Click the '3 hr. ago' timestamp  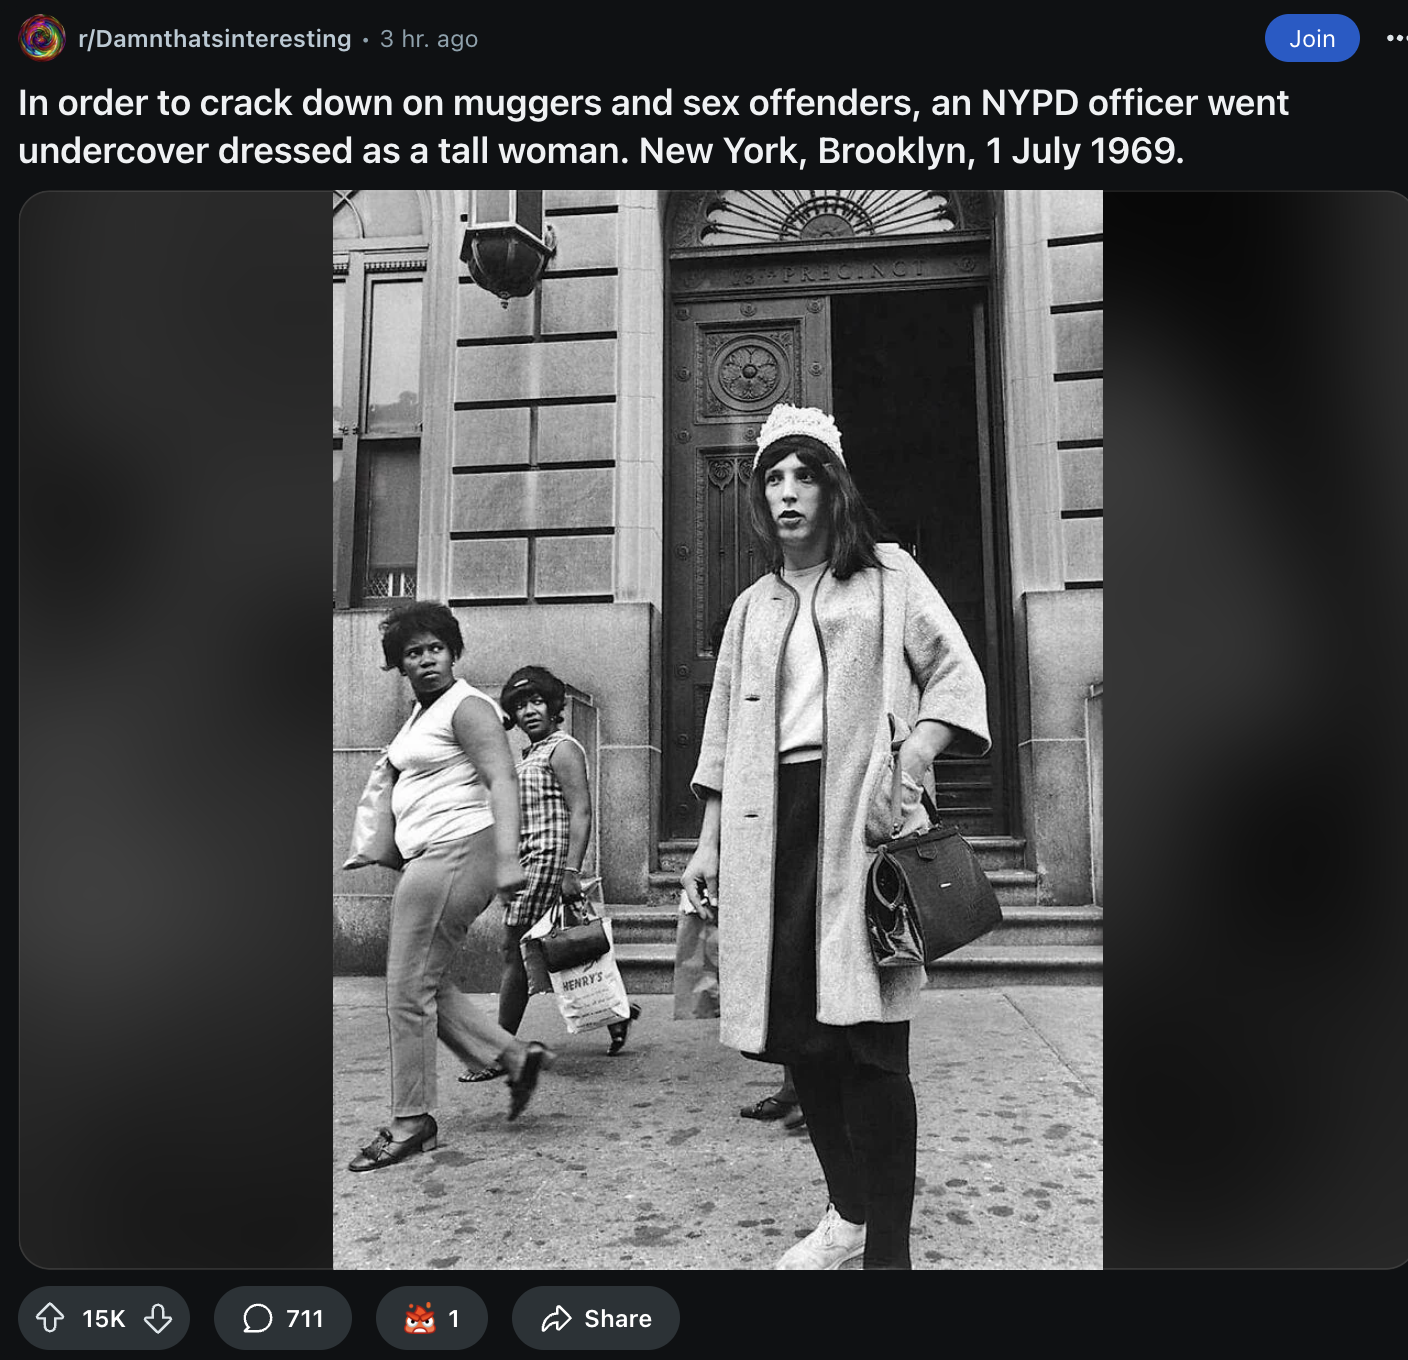pyautogui.click(x=429, y=39)
